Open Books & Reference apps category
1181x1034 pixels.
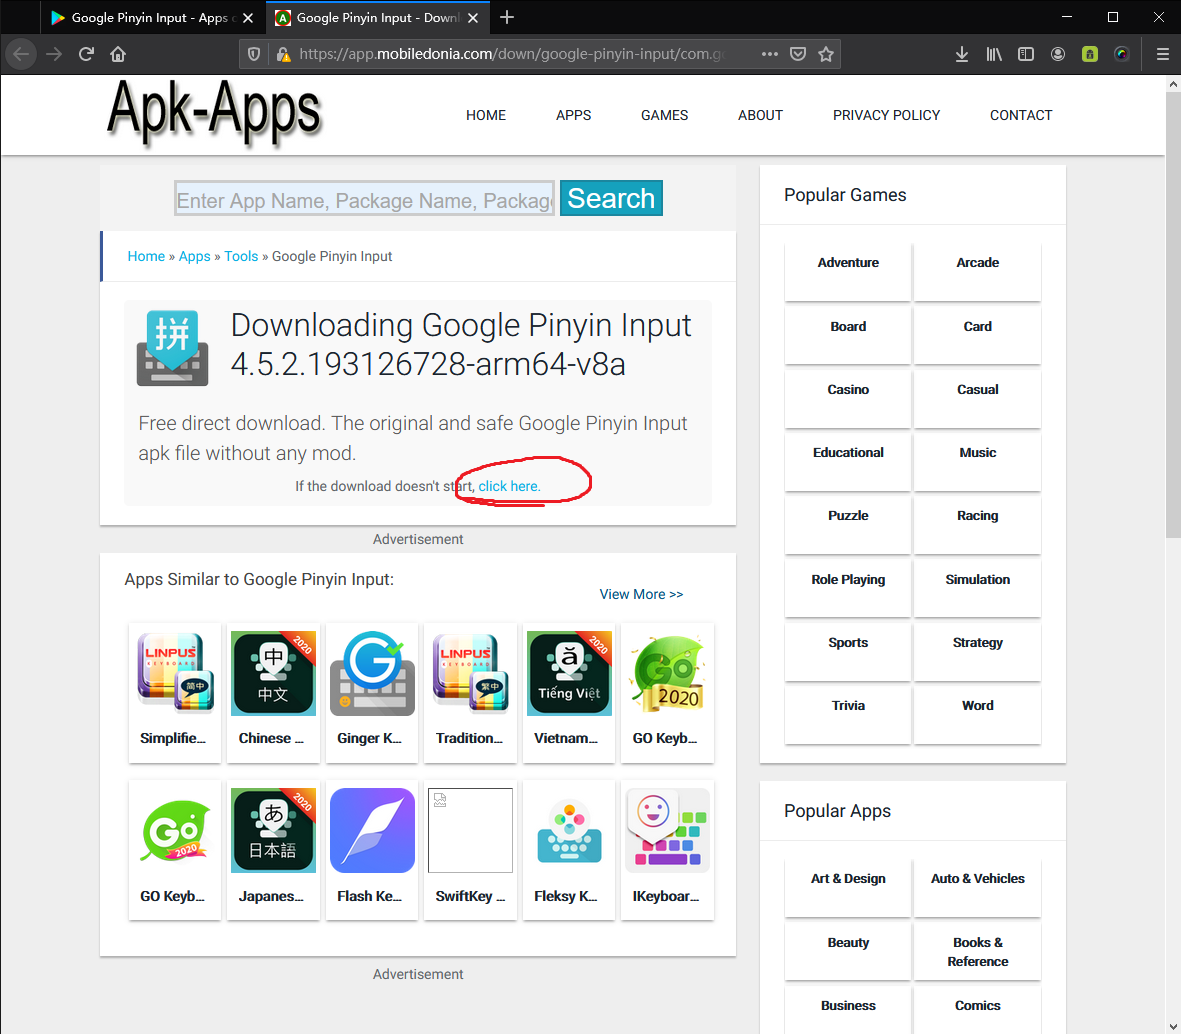(978, 951)
